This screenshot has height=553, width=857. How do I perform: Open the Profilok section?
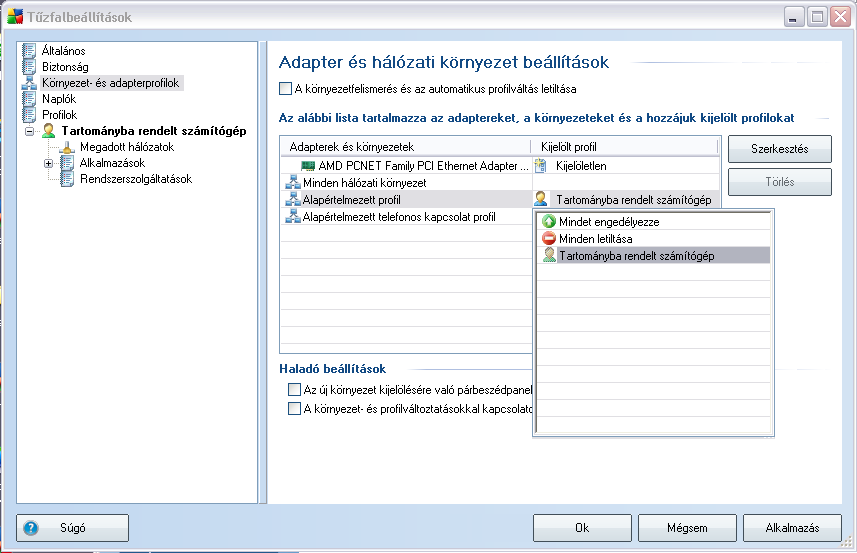pyautogui.click(x=60, y=115)
